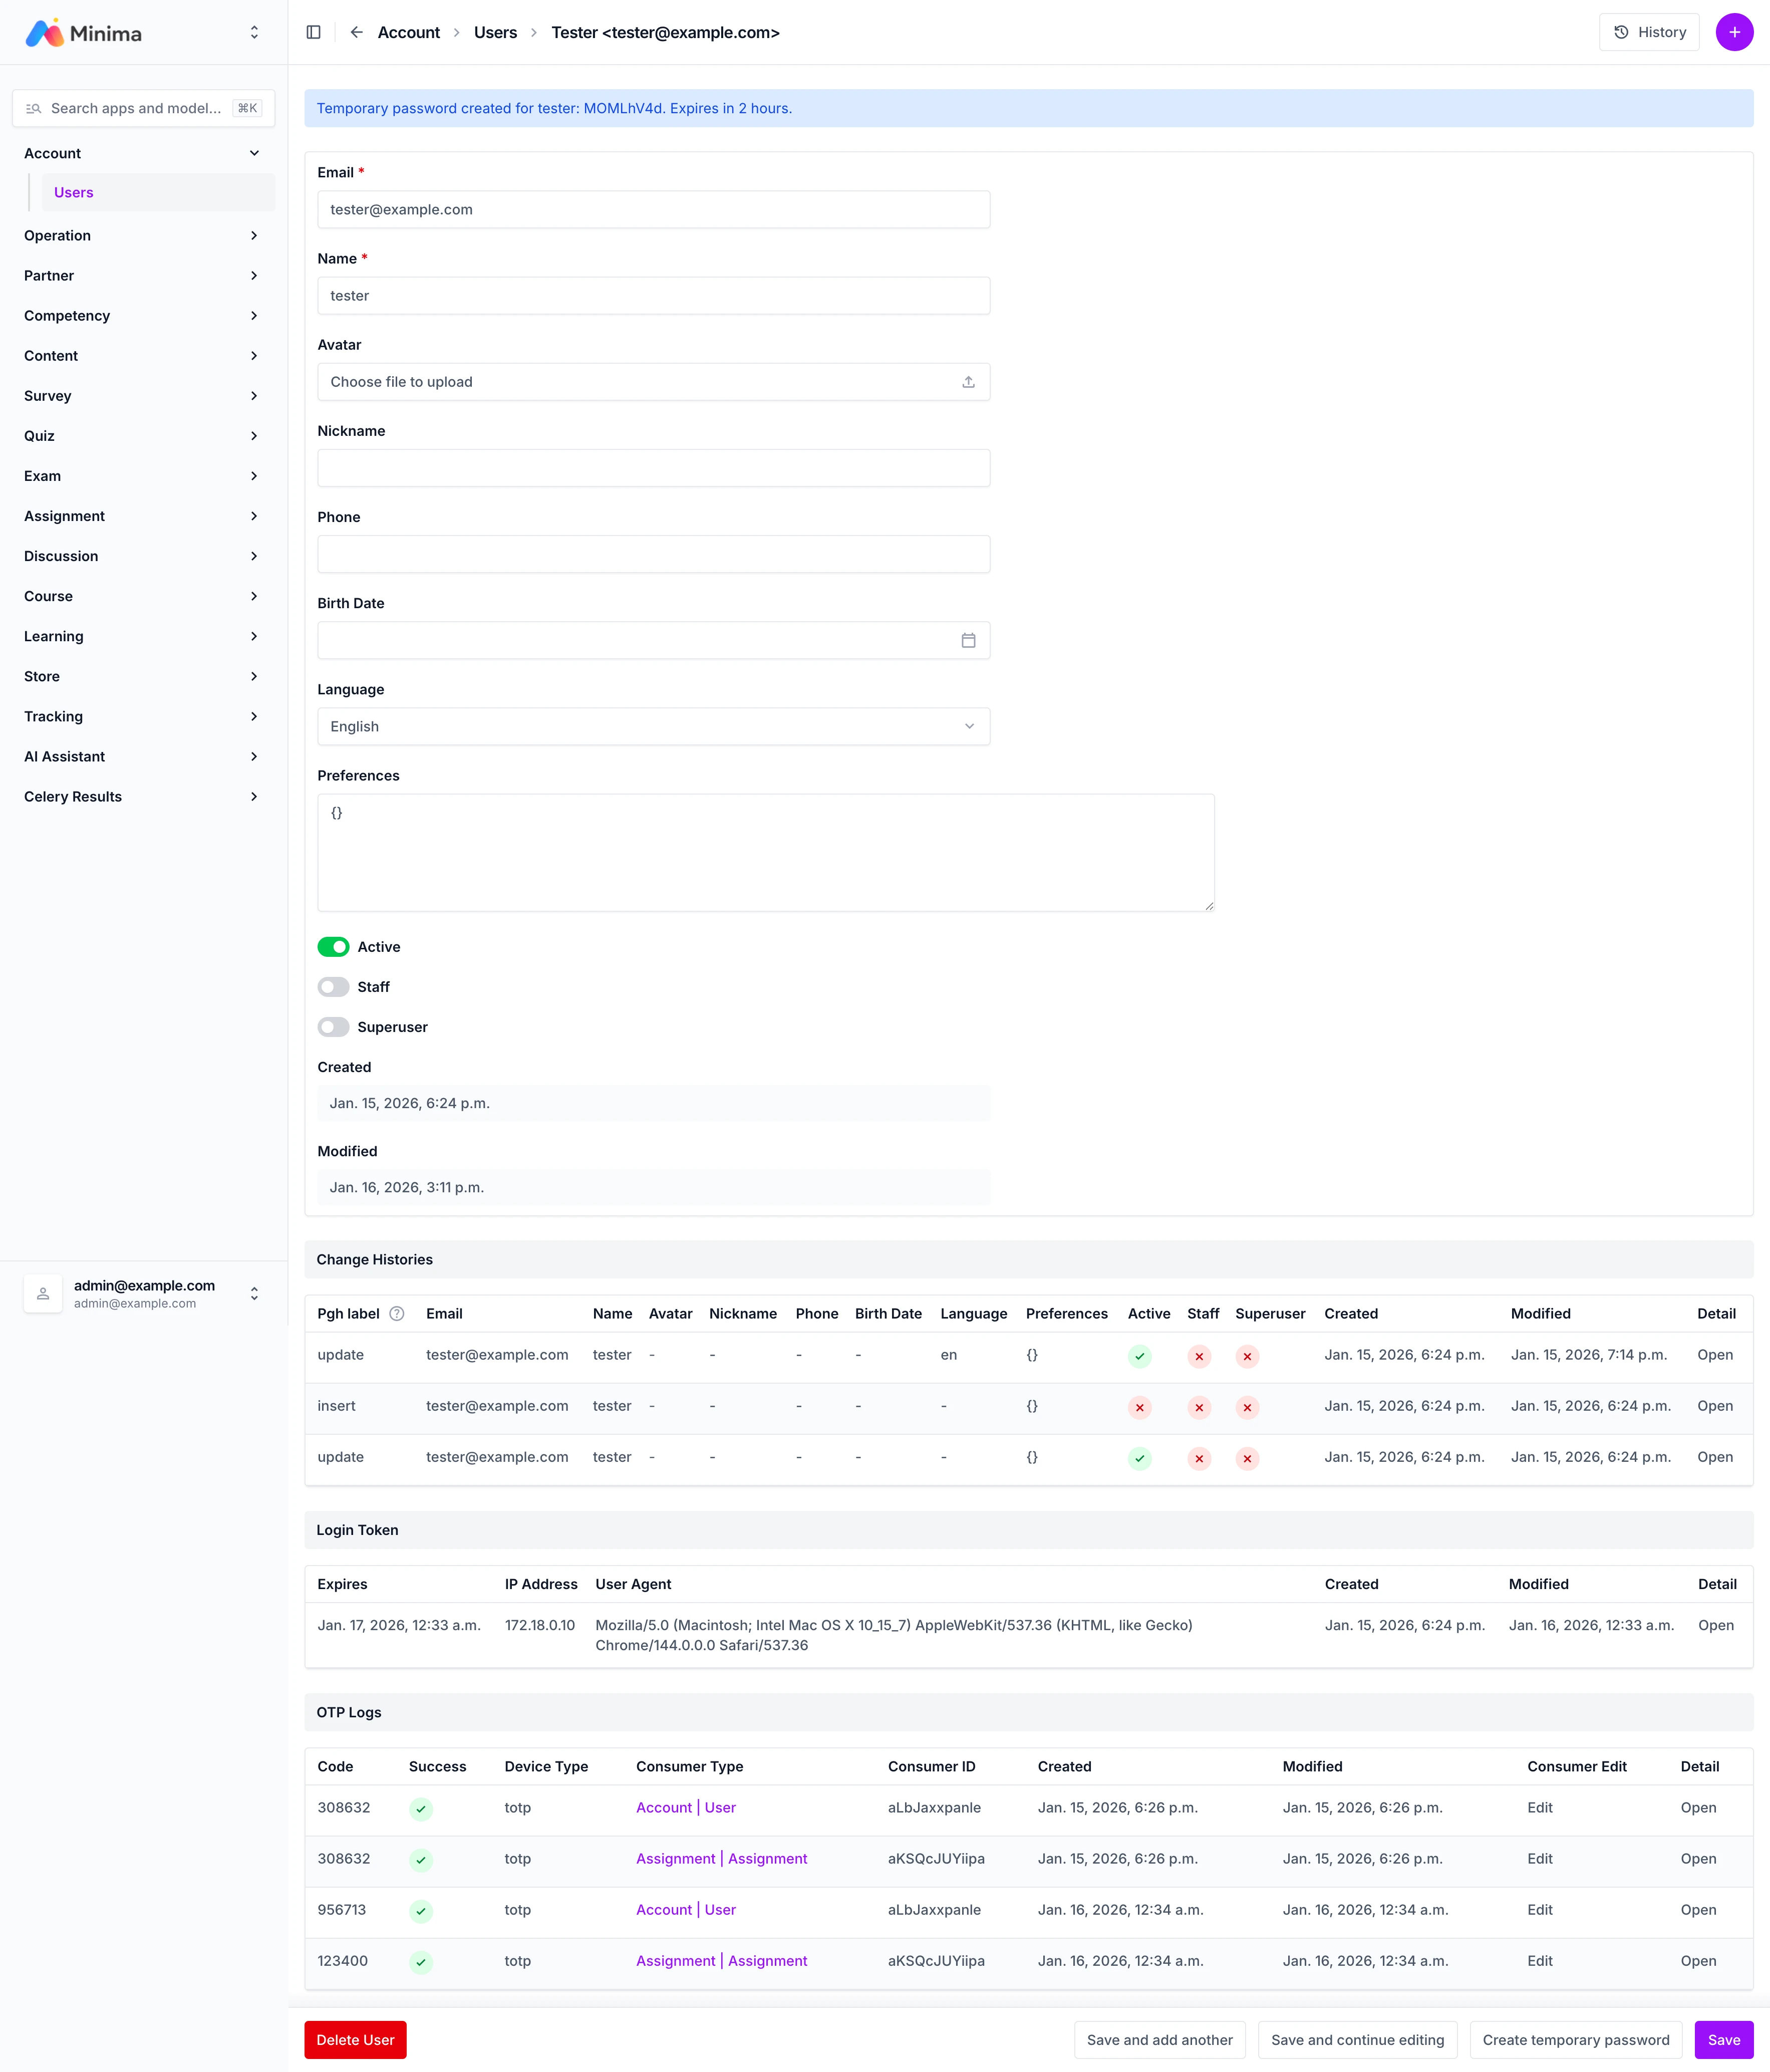Enable the Superuser toggle
The width and height of the screenshot is (1770, 2072).
pyautogui.click(x=333, y=1027)
